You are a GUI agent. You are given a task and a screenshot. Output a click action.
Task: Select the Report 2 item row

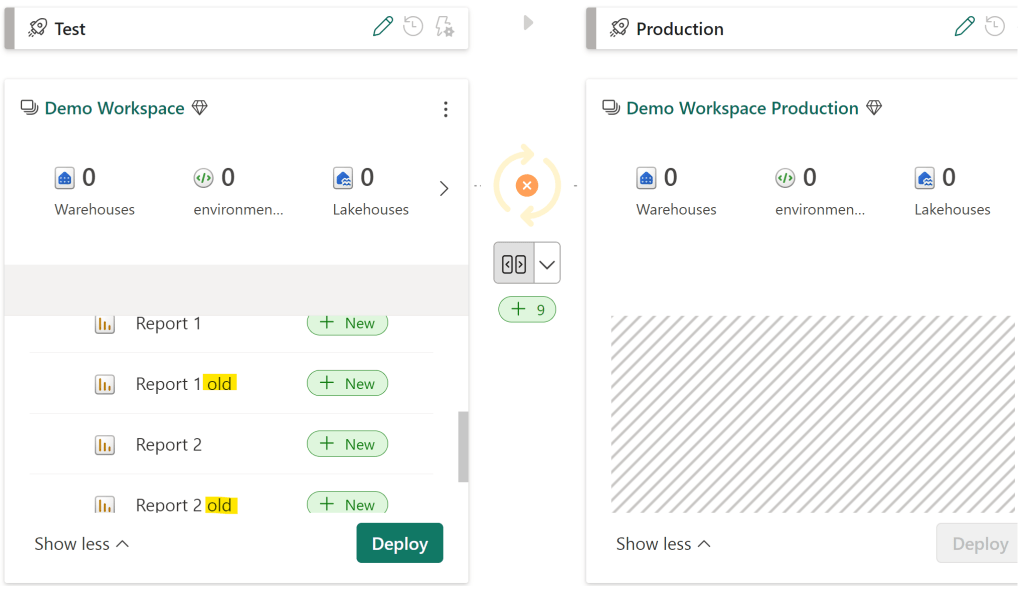coord(169,445)
